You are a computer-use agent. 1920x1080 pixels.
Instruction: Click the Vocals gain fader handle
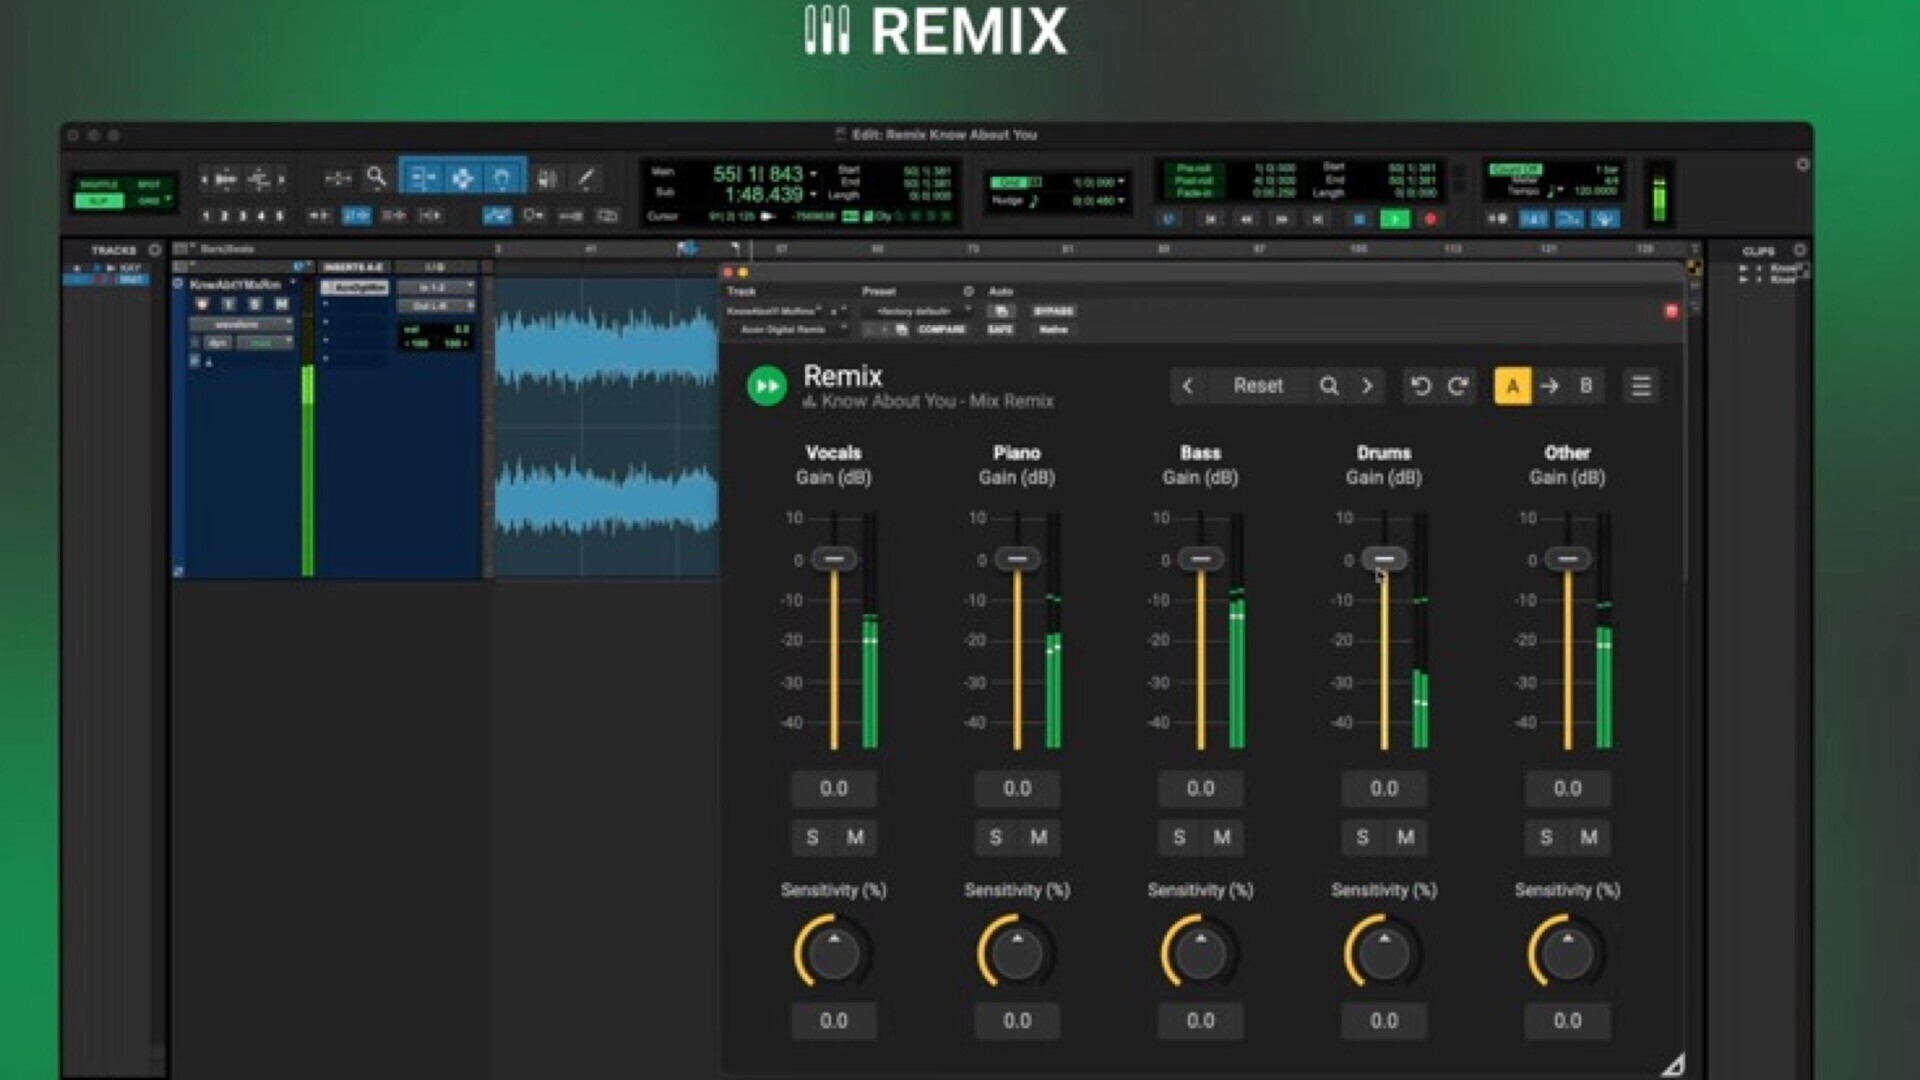[833, 559]
